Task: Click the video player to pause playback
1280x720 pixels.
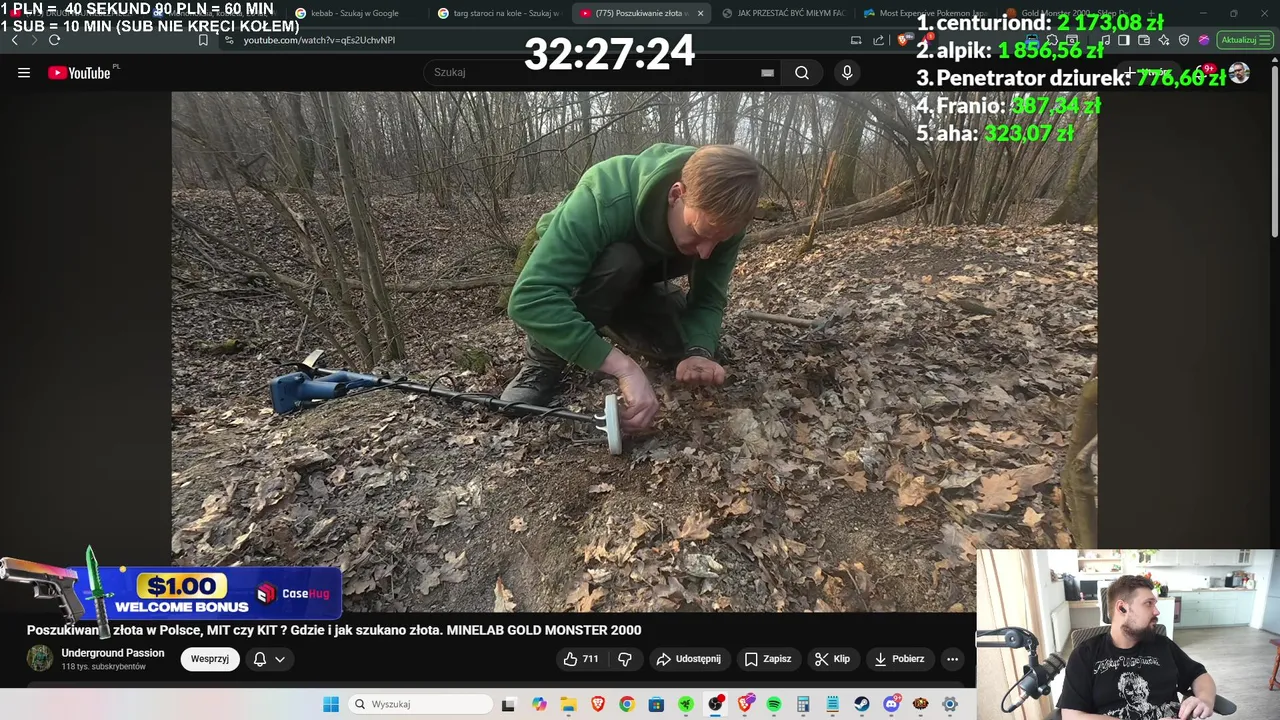Action: click(x=634, y=352)
